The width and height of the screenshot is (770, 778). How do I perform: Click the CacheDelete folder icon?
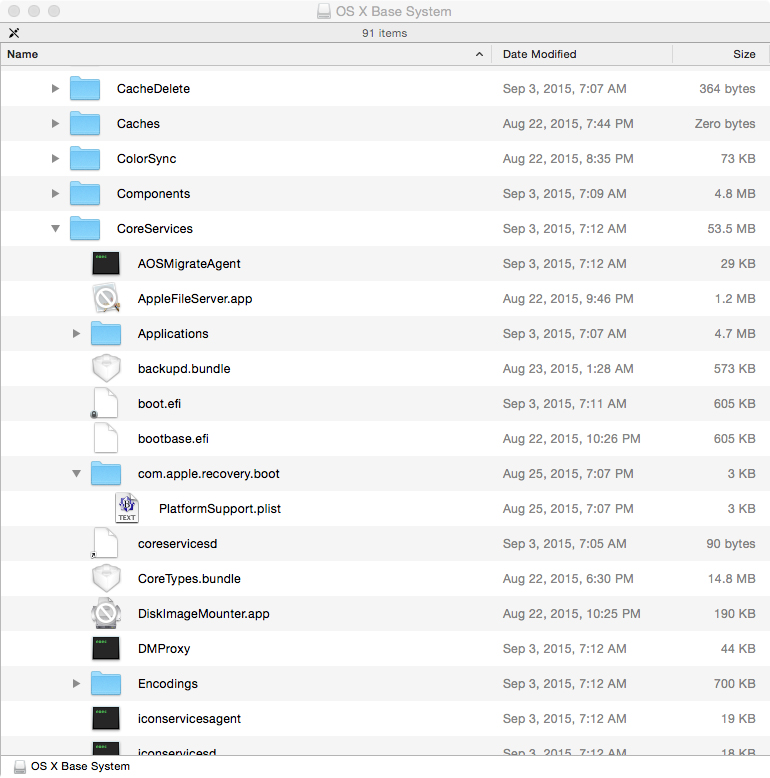click(x=85, y=88)
